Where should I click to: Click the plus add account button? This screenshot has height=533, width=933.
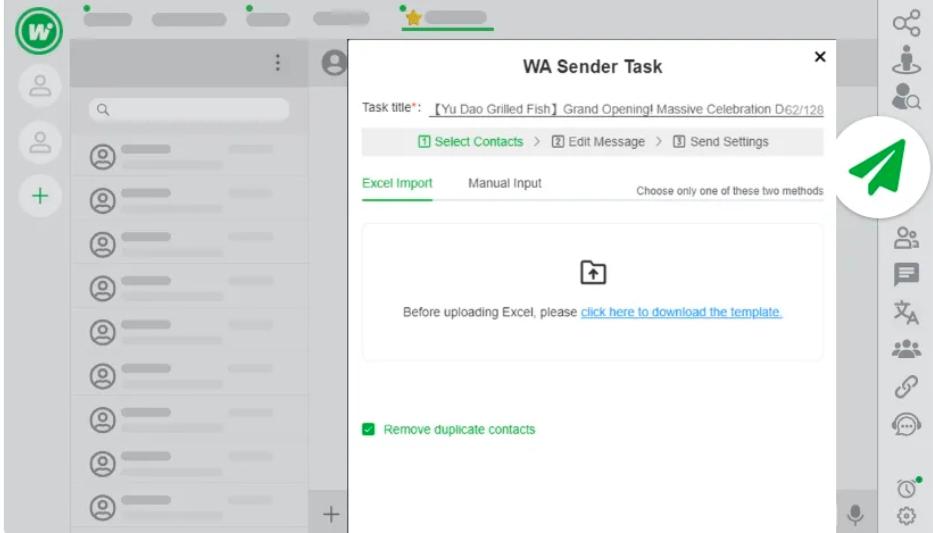40,195
